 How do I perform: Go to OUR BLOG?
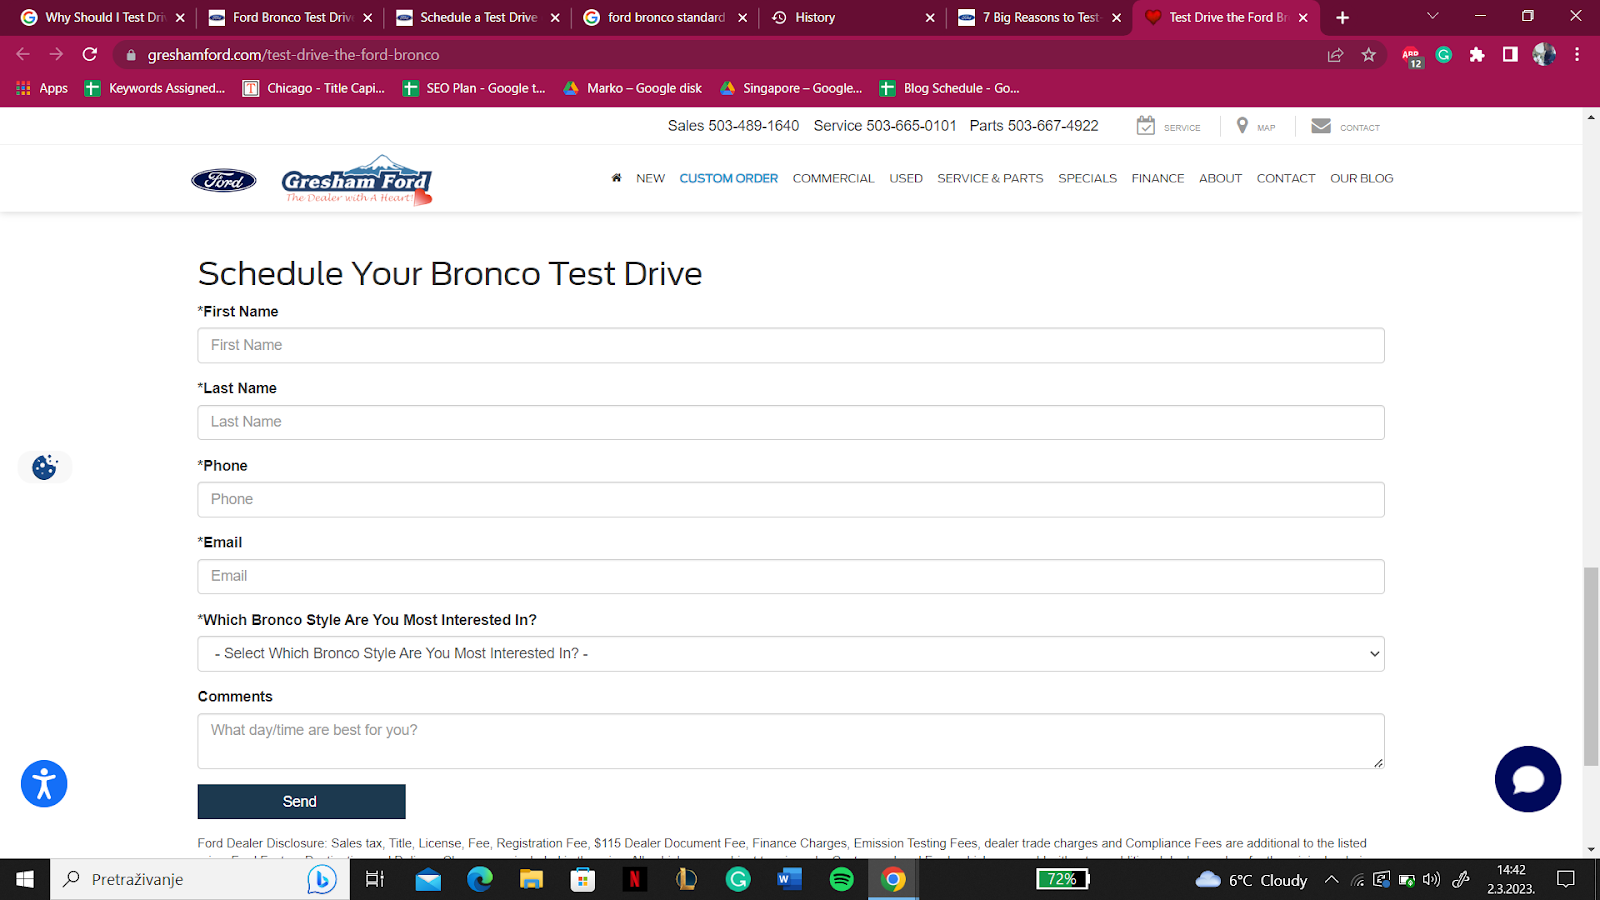pyautogui.click(x=1361, y=178)
